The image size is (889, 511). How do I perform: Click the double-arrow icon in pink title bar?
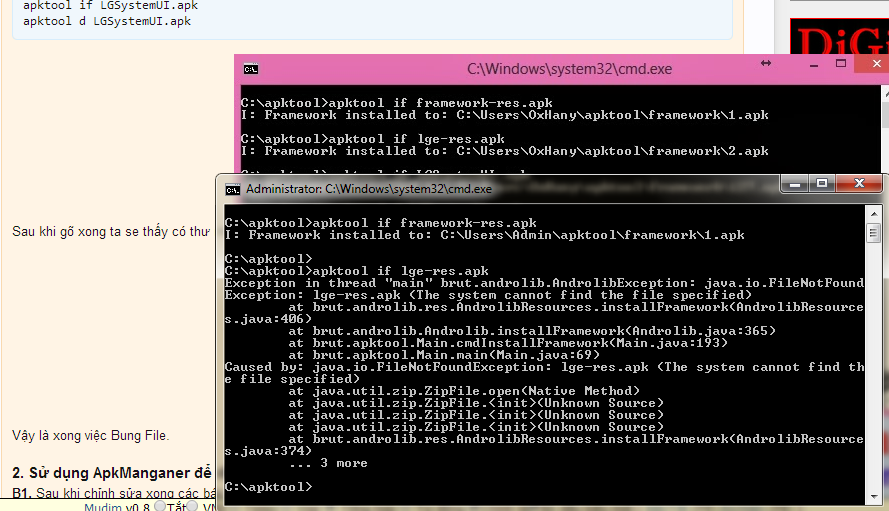pyautogui.click(x=766, y=63)
